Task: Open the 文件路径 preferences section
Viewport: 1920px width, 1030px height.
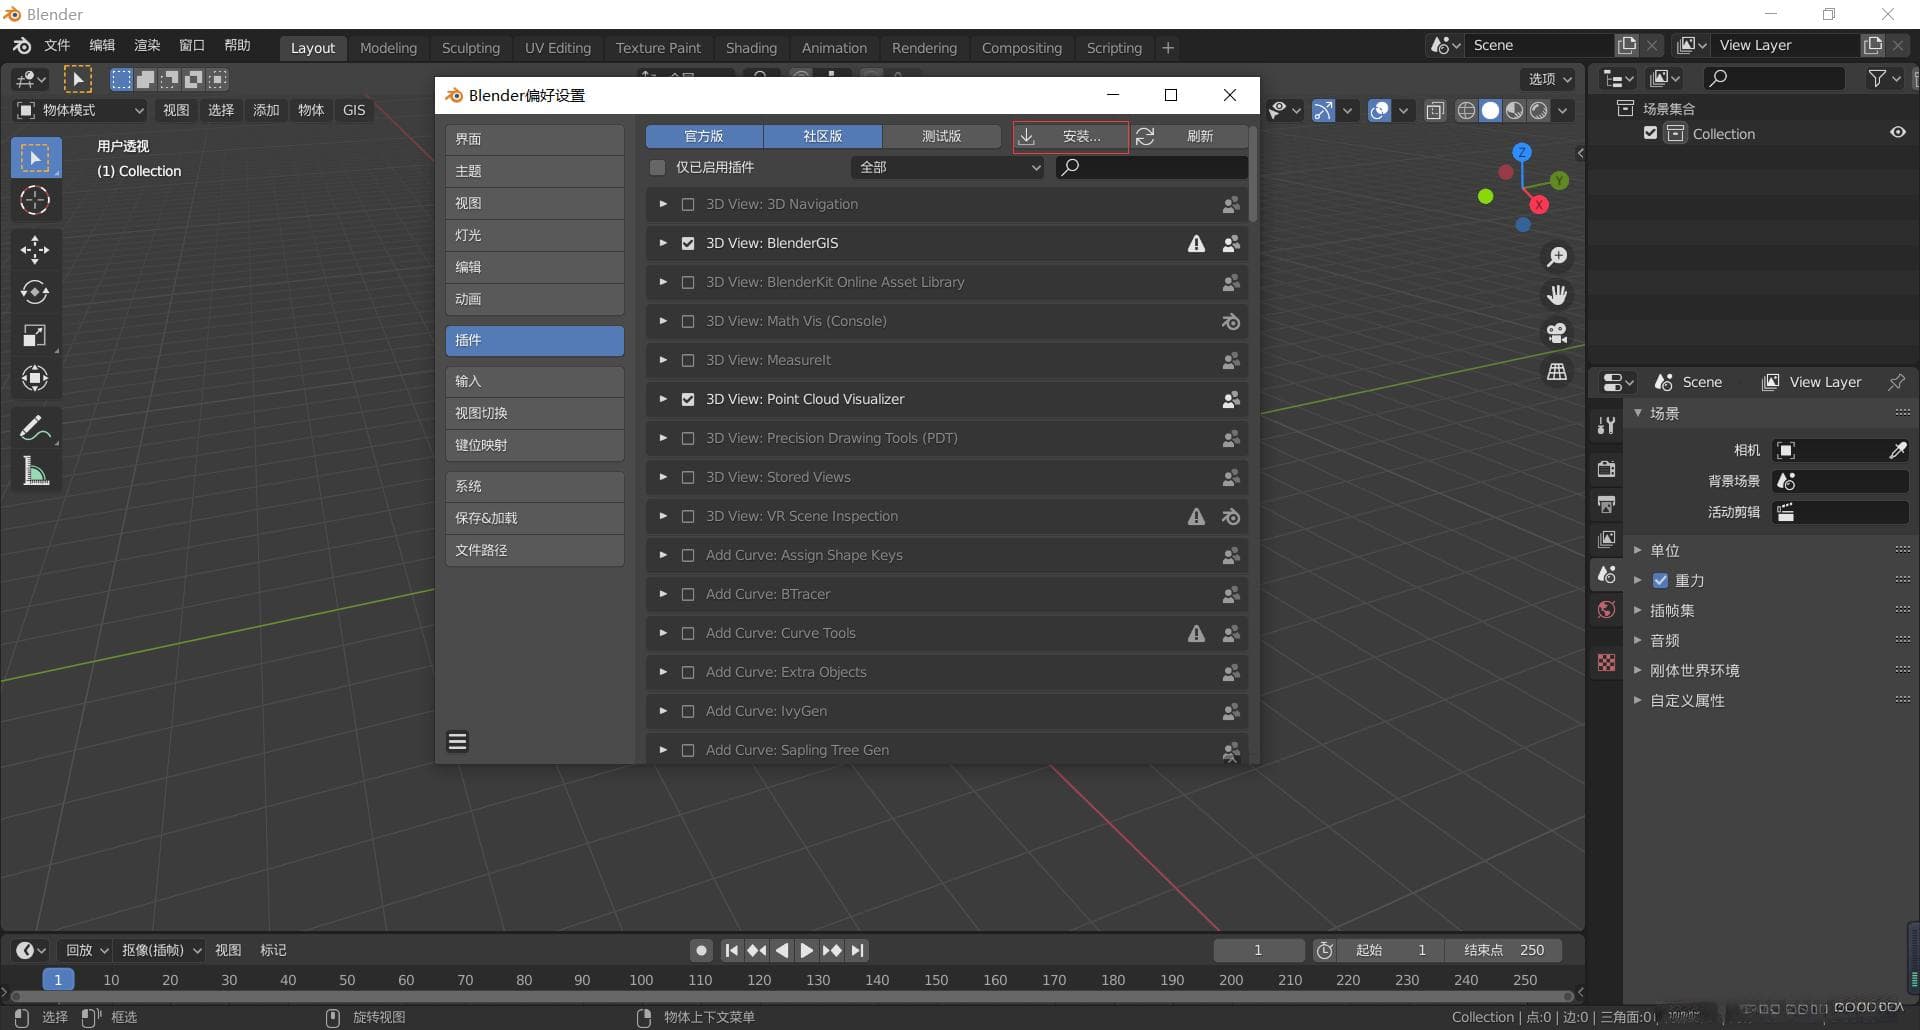Action: pyautogui.click(x=534, y=550)
